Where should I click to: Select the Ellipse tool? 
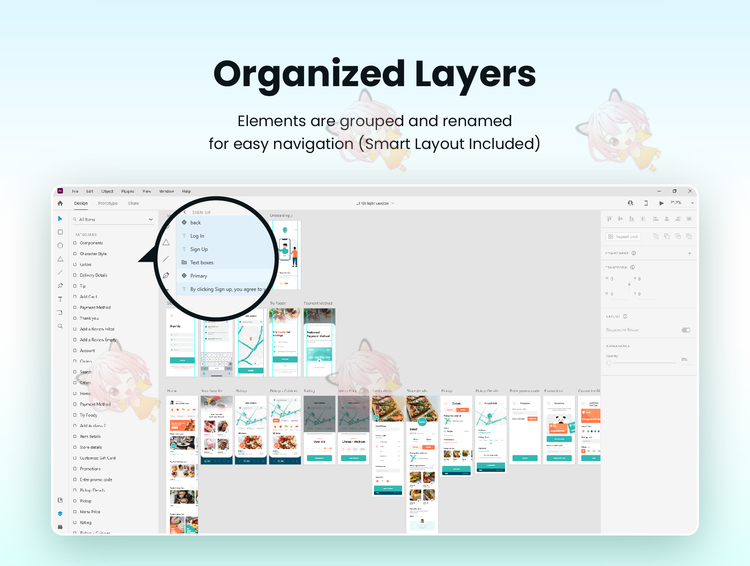point(60,245)
